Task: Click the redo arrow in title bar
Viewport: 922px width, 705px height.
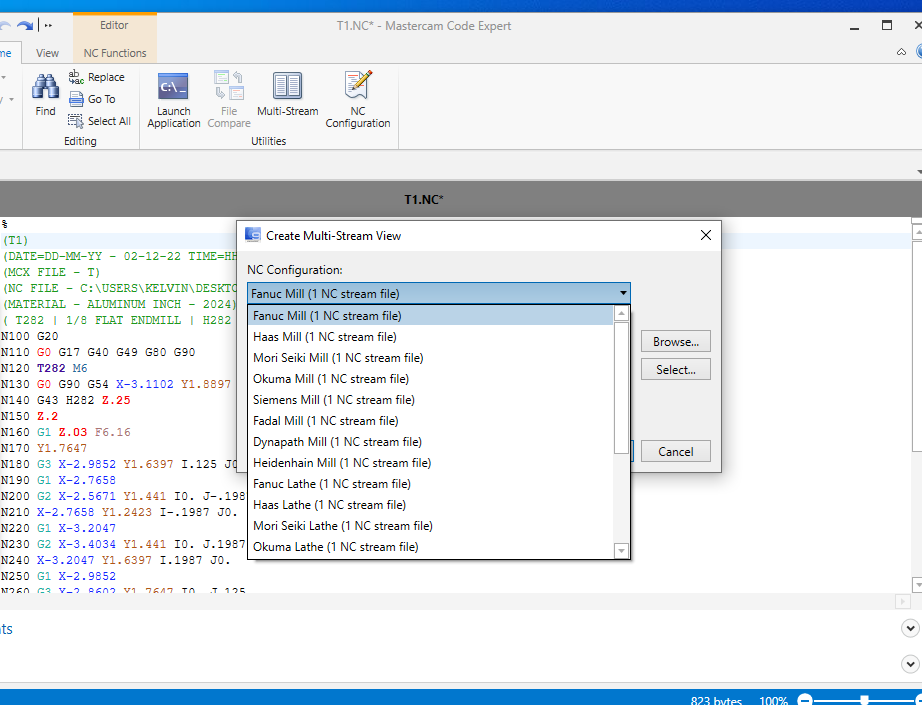Action: pos(25,25)
